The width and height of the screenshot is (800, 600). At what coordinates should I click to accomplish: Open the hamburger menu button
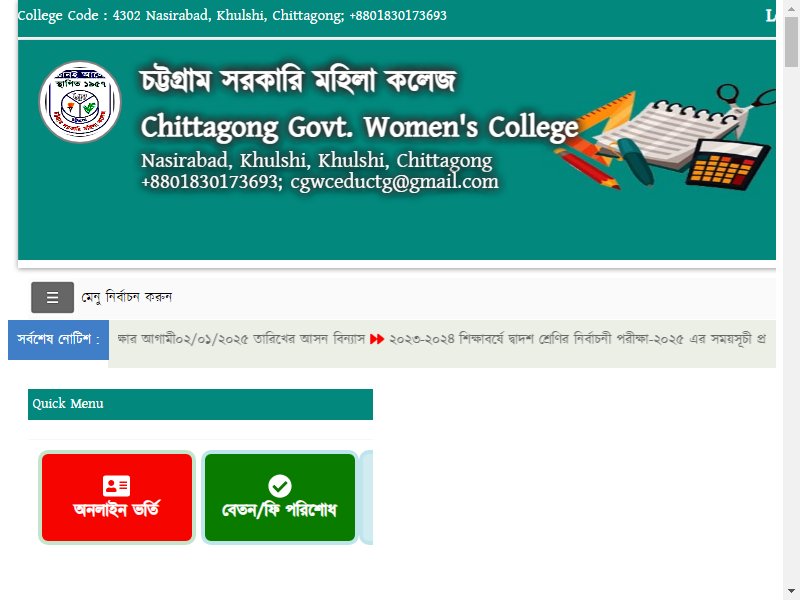point(52,297)
